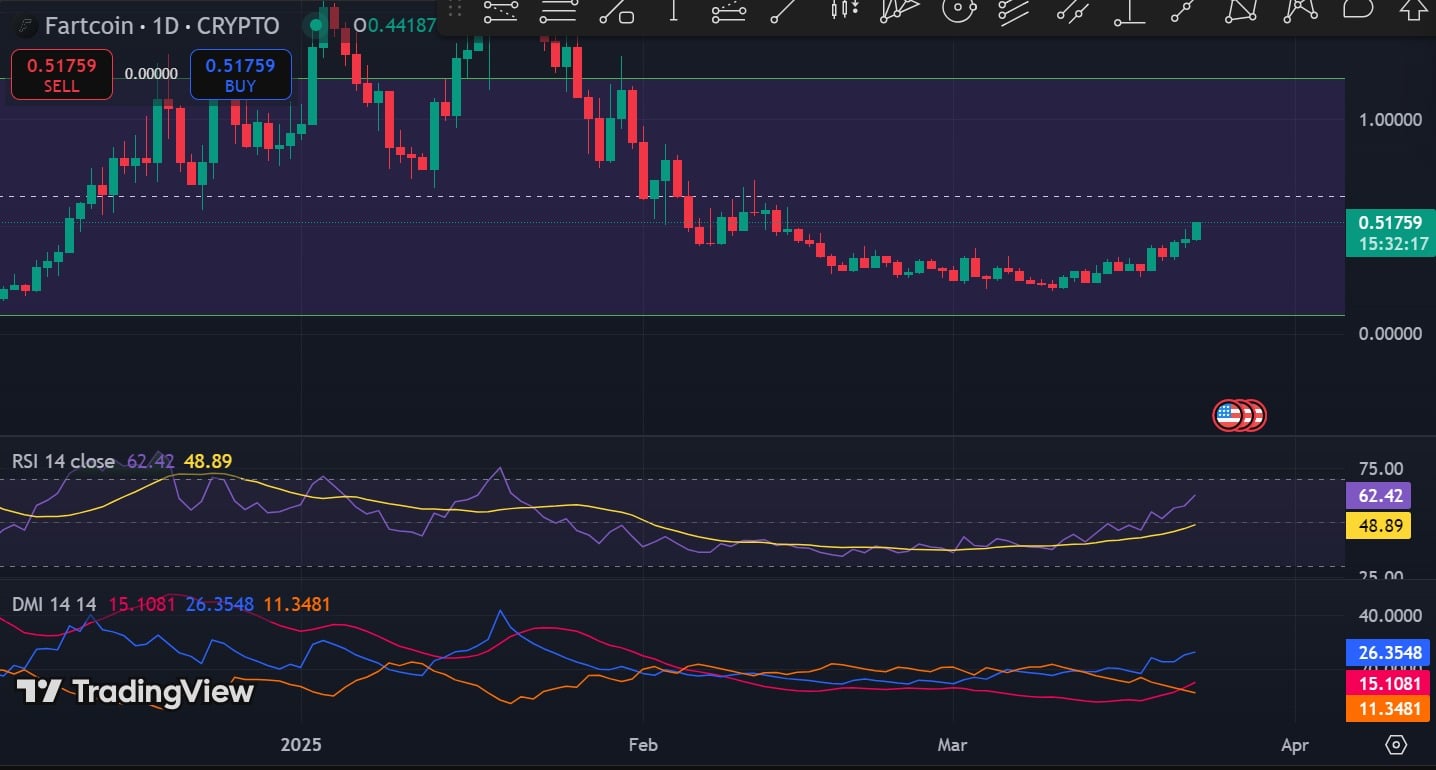Click the current price label 0.51759 on axis
Viewport: 1436px width, 770px height.
pos(1390,233)
